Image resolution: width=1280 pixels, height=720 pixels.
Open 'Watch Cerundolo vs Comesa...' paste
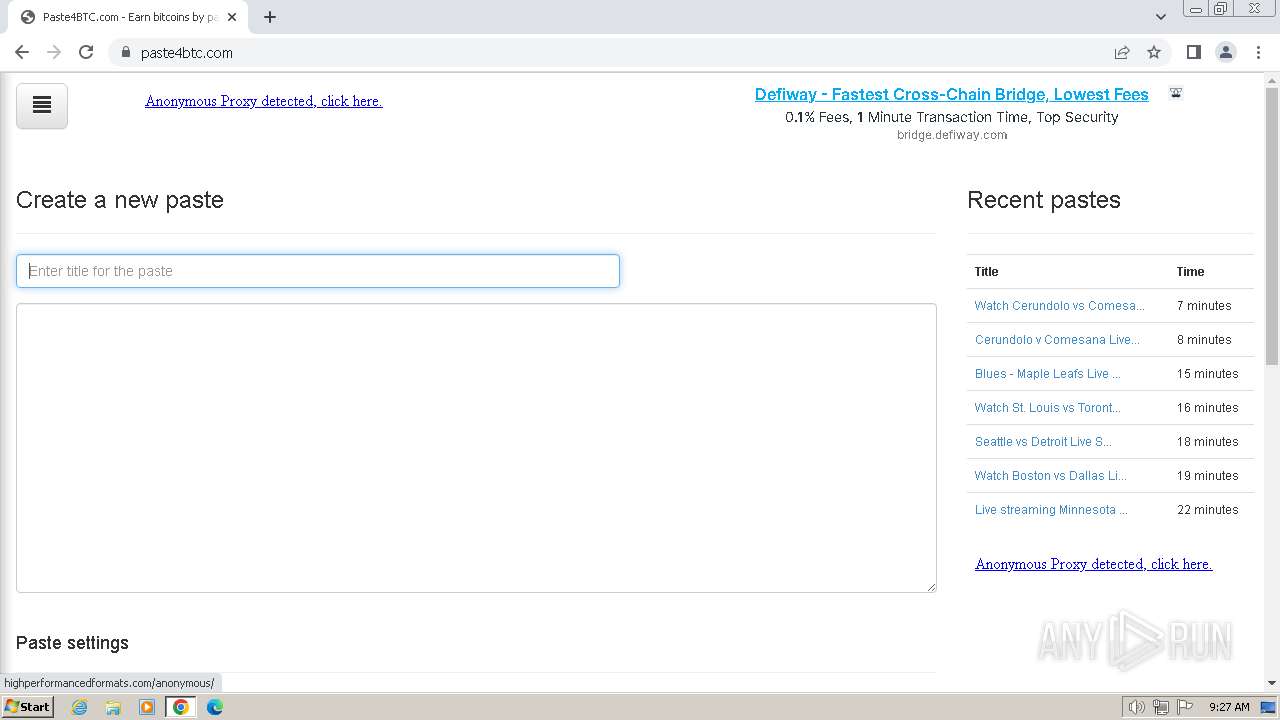(1059, 306)
